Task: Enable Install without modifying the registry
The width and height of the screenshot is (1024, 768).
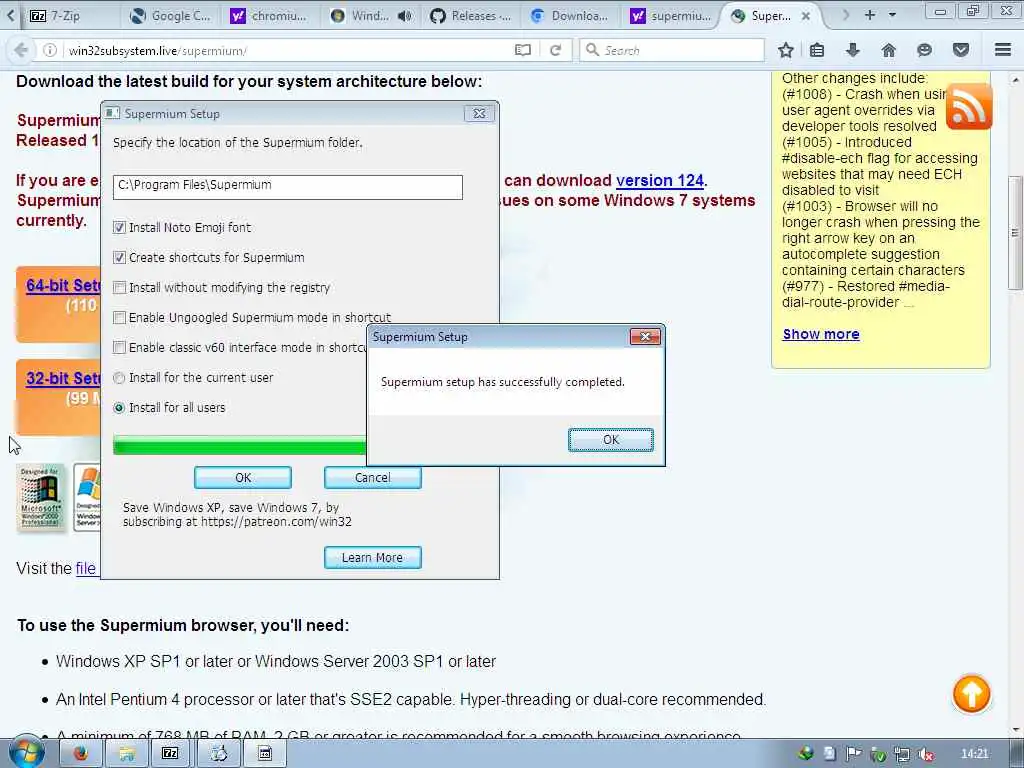Action: point(119,287)
